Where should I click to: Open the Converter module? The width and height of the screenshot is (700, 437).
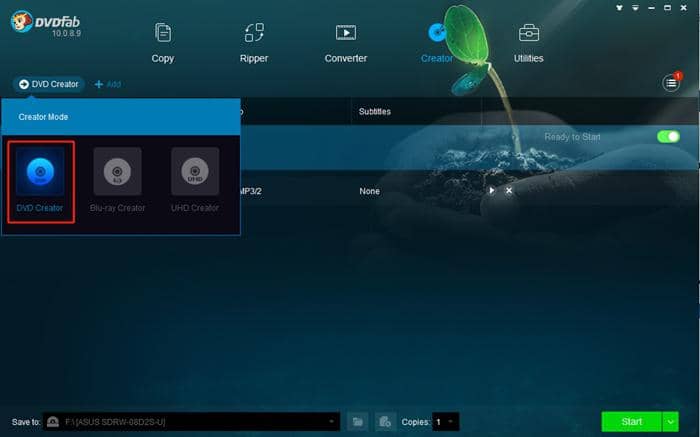(346, 43)
